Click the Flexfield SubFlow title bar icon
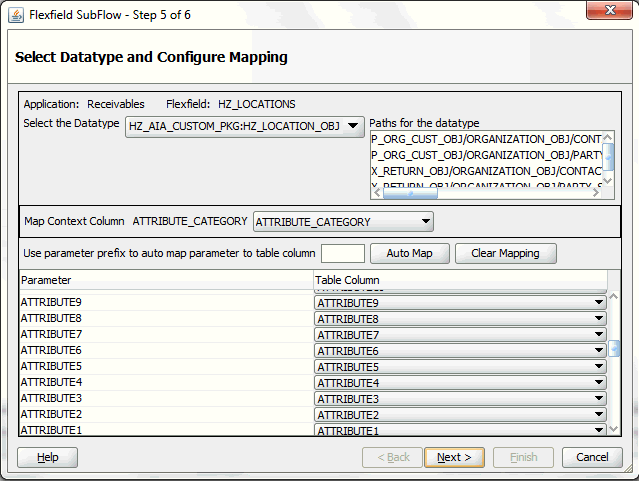The width and height of the screenshot is (639, 481). (16, 14)
